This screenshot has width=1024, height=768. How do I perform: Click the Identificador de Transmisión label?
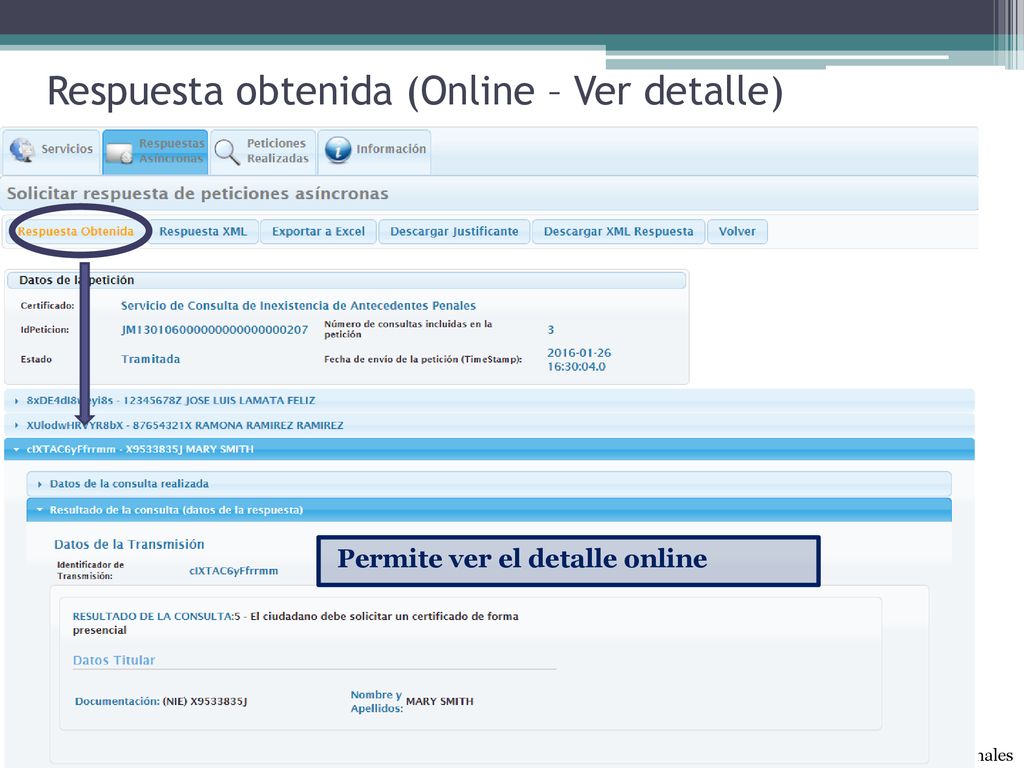point(91,570)
